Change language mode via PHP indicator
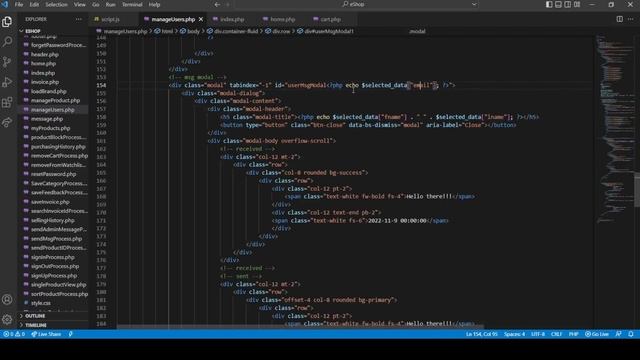Screen dimensions: 640x360 coord(573,334)
